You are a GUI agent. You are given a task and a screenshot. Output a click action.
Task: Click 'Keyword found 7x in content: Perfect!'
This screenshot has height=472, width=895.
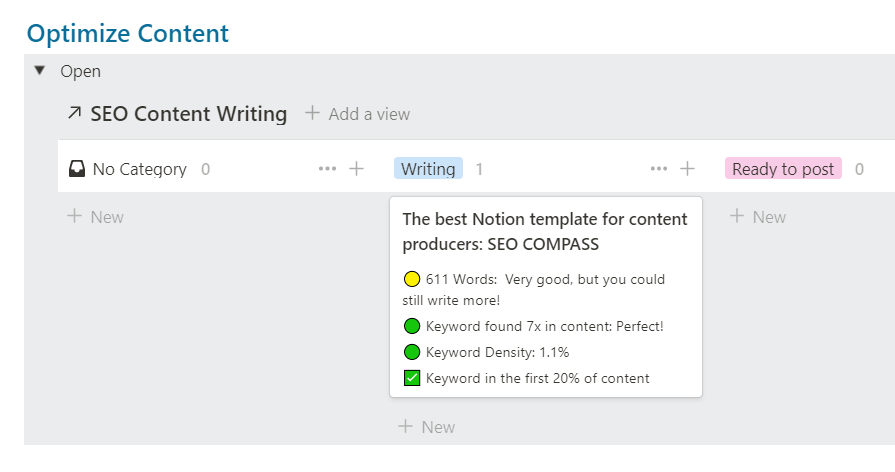pyautogui.click(x=545, y=326)
